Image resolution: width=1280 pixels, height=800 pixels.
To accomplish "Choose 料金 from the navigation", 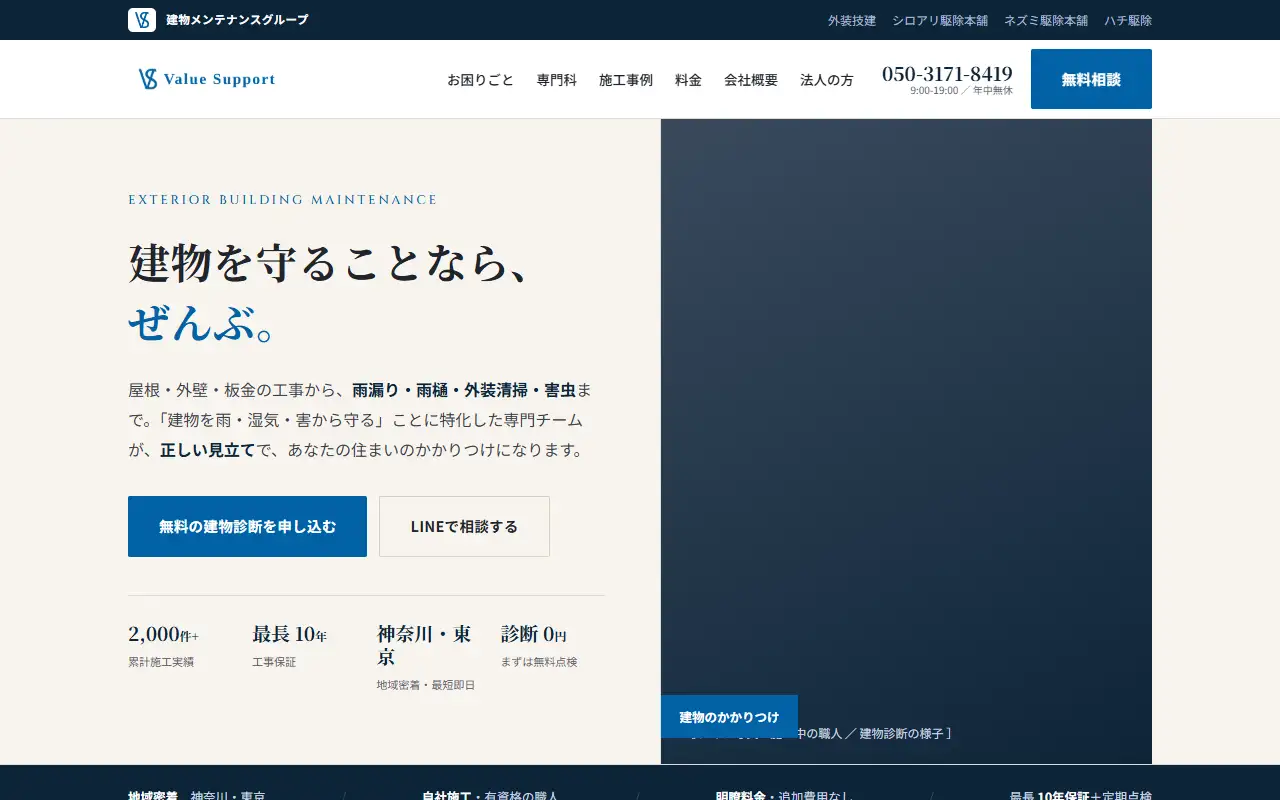I will [688, 80].
